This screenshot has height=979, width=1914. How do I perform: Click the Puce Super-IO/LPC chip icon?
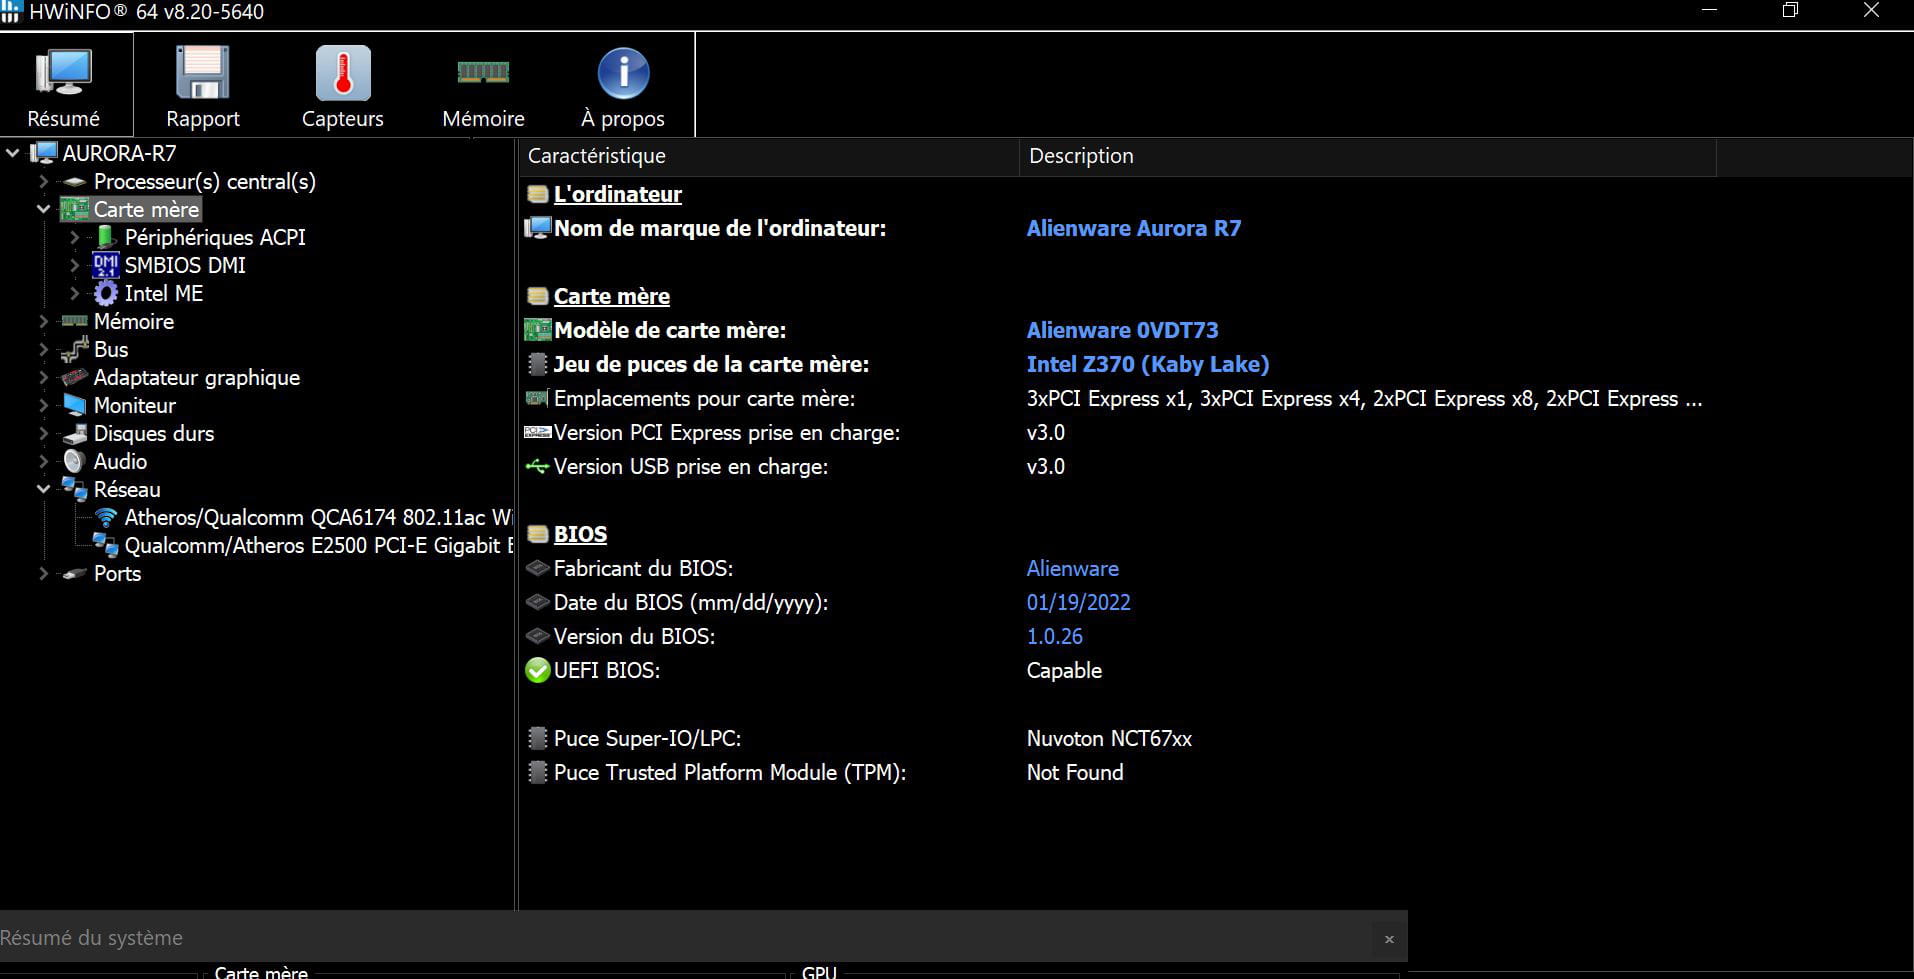[x=538, y=738]
